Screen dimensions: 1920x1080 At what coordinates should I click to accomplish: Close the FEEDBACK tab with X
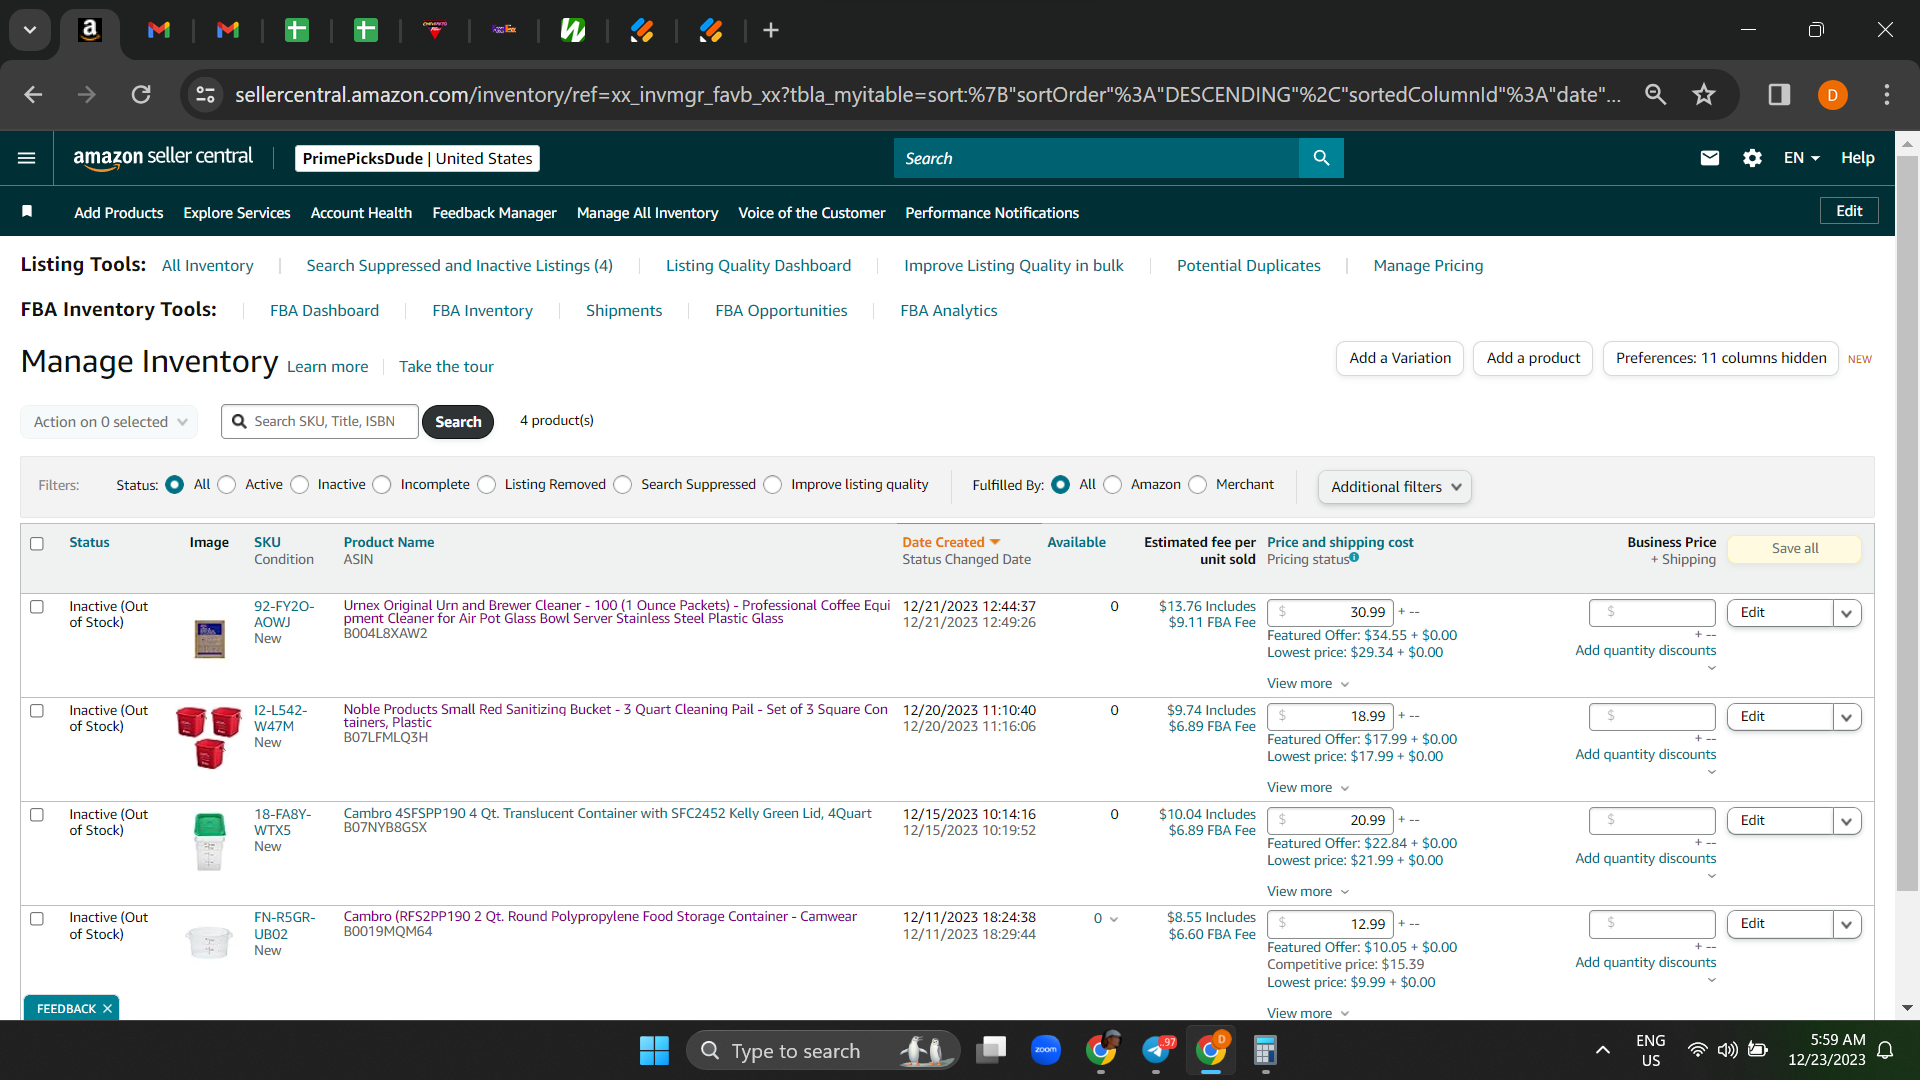coord(107,1009)
